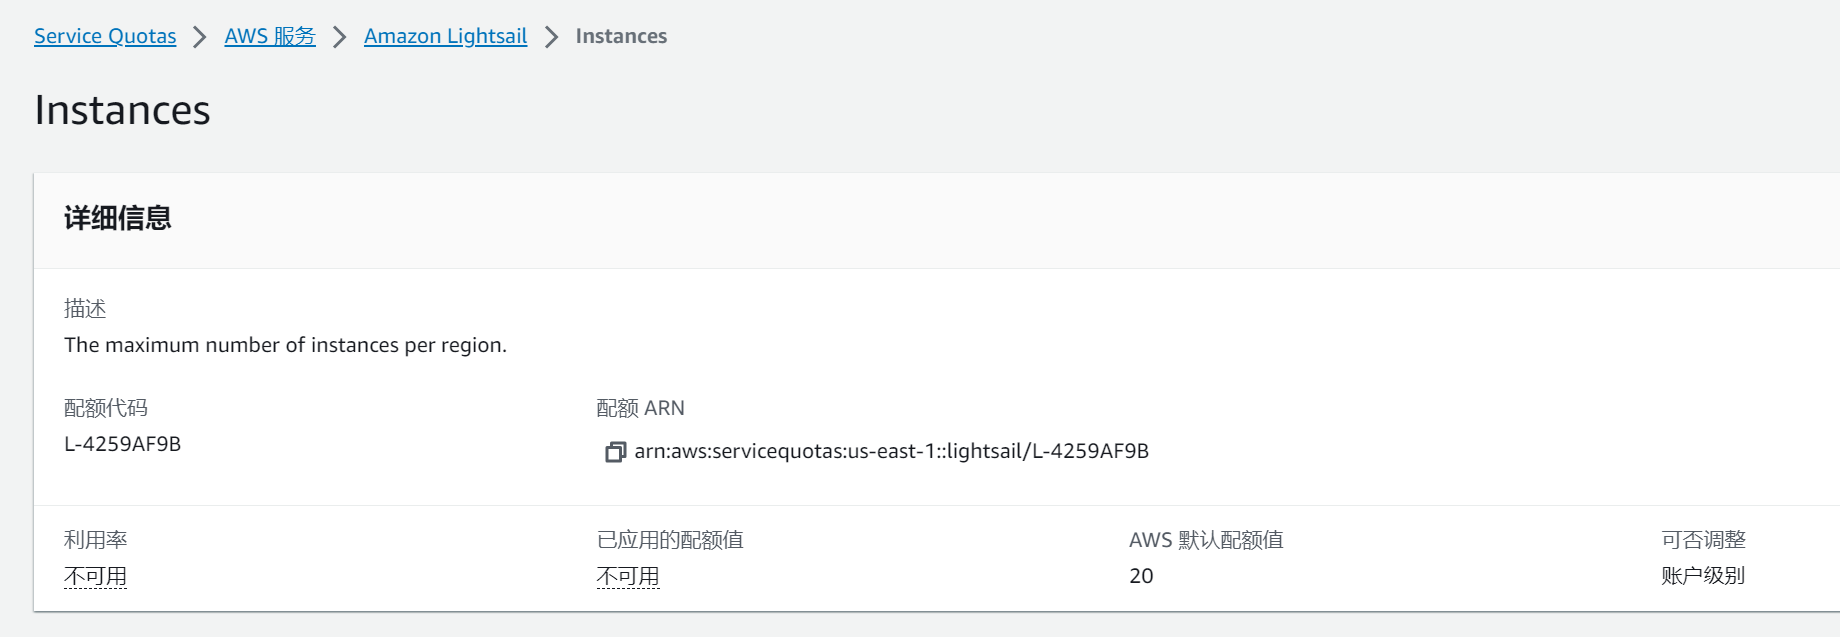The image size is (1840, 637).
Task: Click the maximum instances description text
Action: coord(285,345)
